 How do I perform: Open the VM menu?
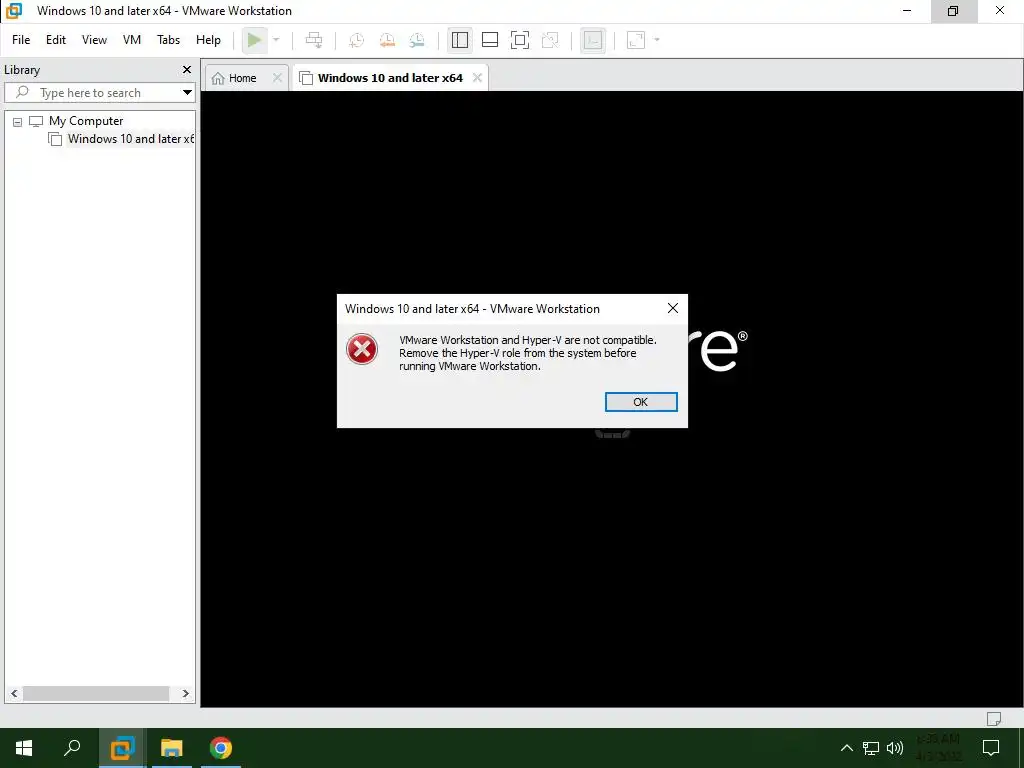point(132,40)
